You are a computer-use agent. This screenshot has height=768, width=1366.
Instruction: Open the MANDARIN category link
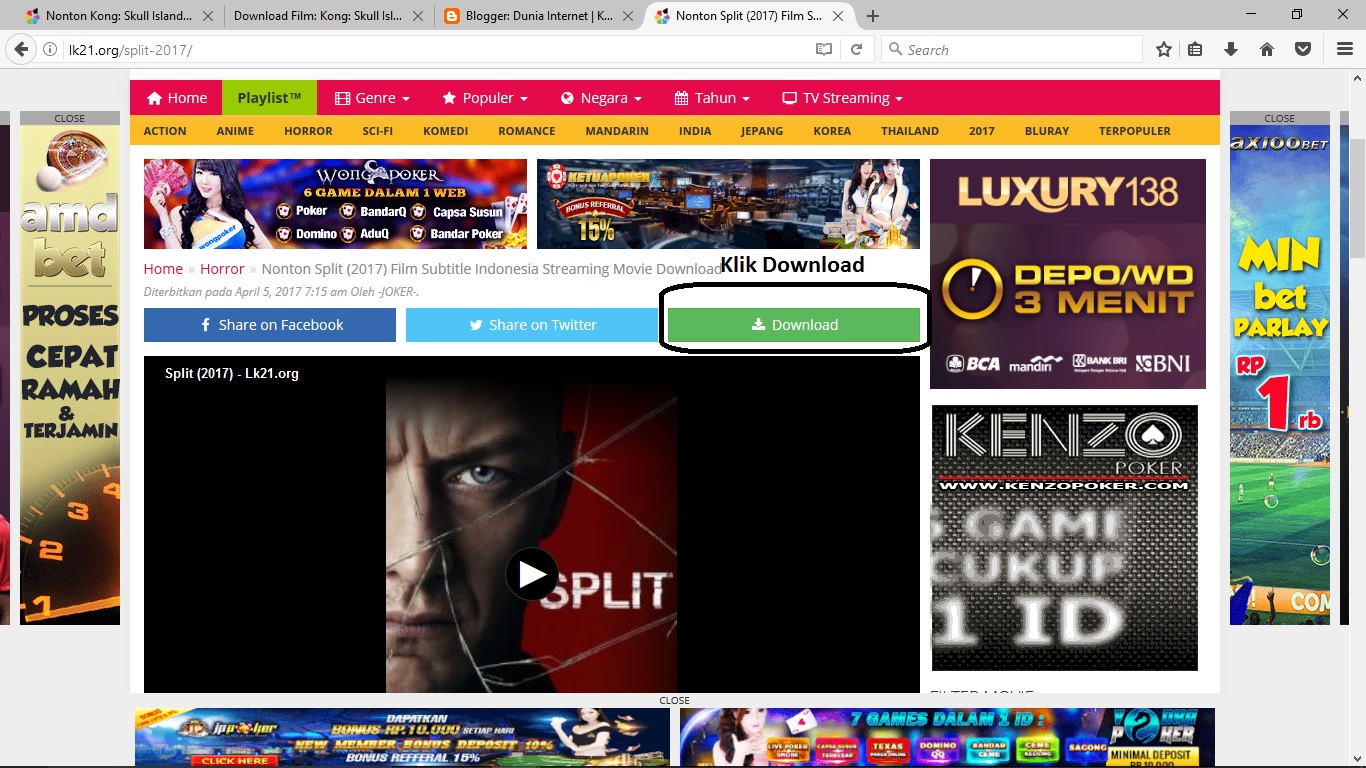coord(617,131)
